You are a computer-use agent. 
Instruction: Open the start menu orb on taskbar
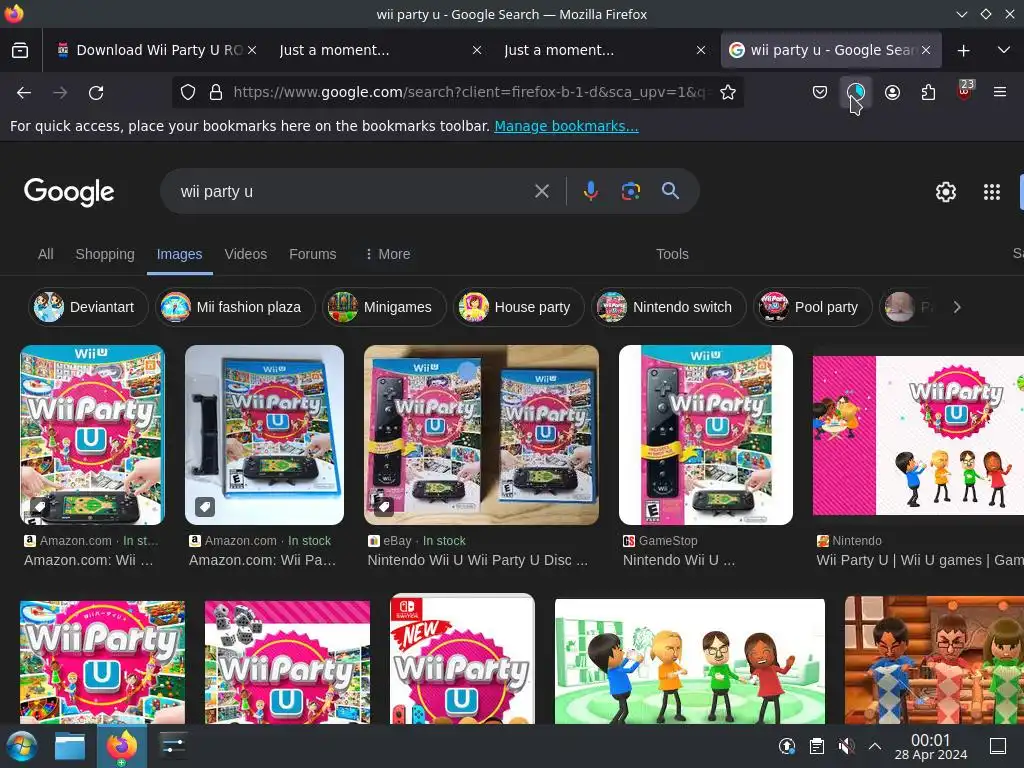[21, 746]
